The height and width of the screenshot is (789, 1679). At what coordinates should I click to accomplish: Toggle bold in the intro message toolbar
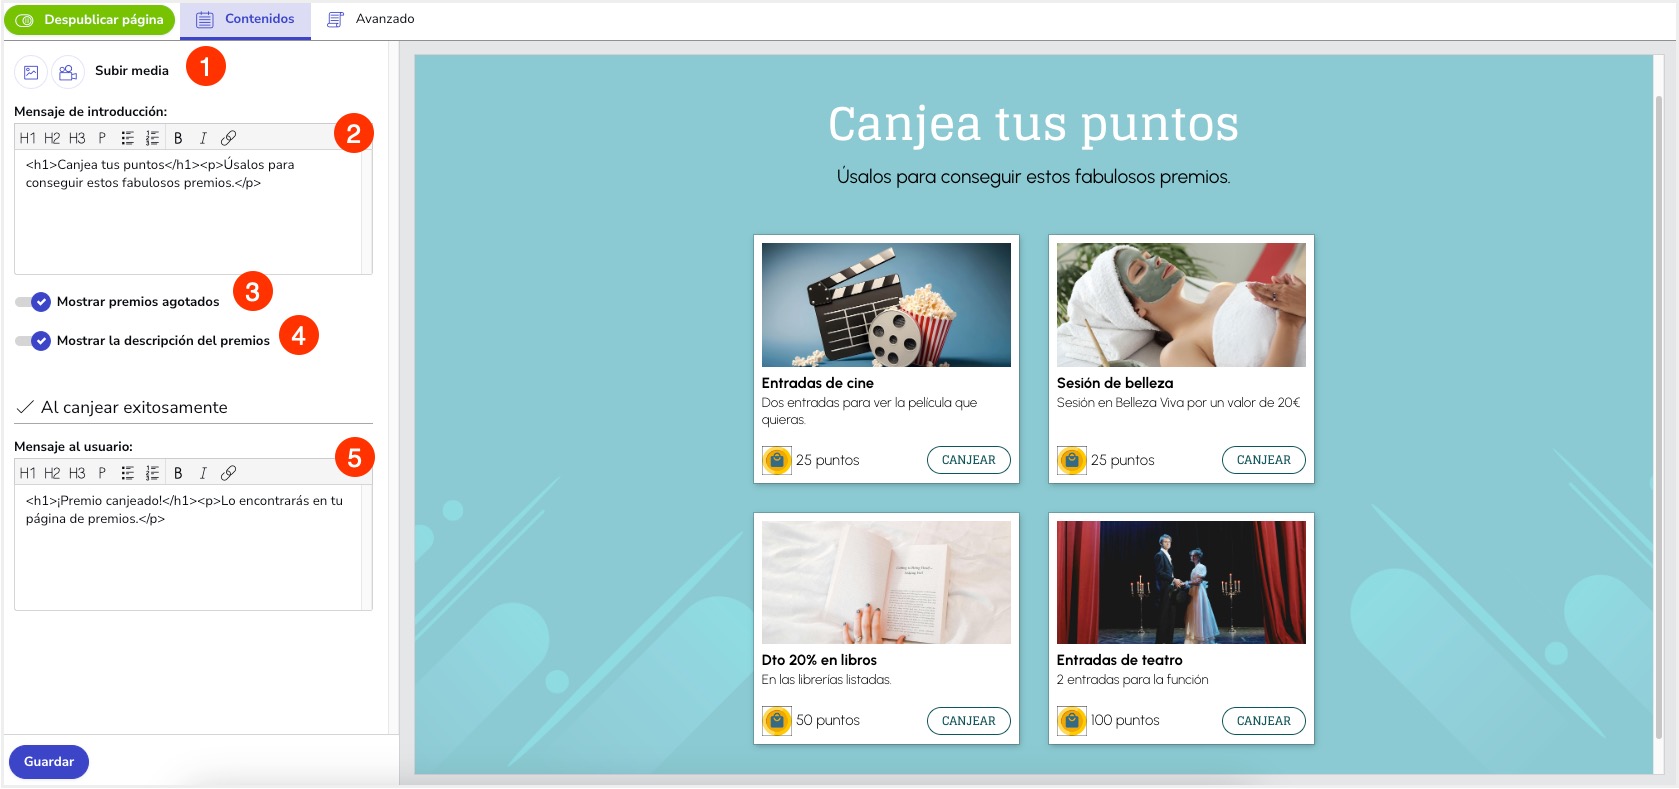click(178, 138)
